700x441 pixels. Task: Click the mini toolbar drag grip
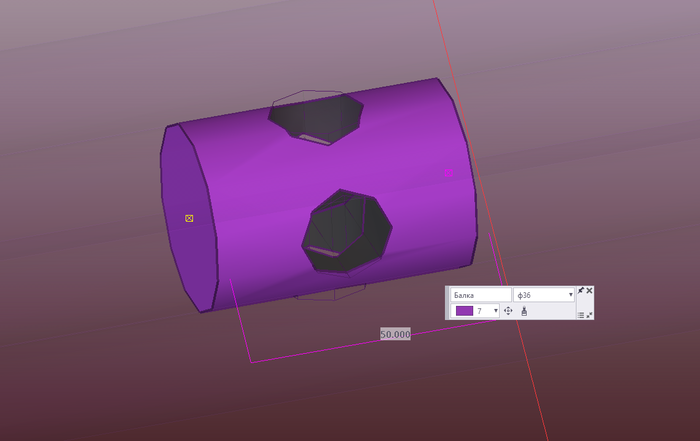(x=447, y=303)
